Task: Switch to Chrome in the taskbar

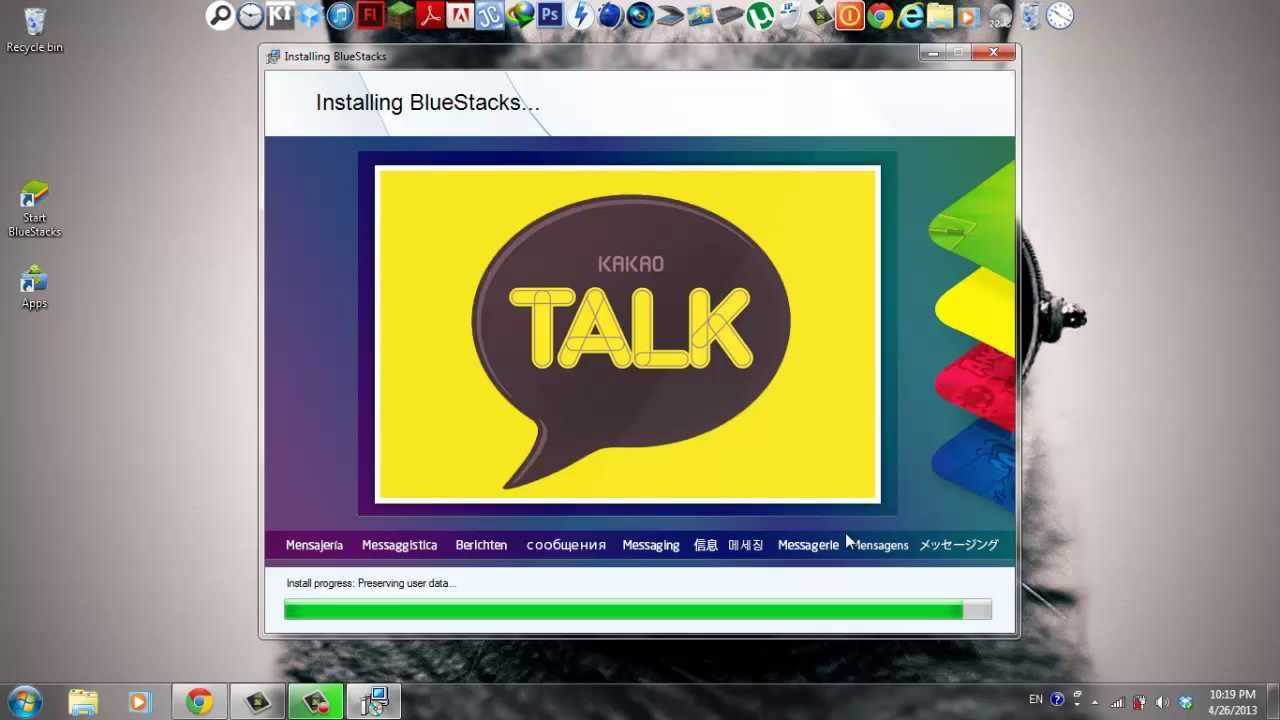Action: (199, 702)
